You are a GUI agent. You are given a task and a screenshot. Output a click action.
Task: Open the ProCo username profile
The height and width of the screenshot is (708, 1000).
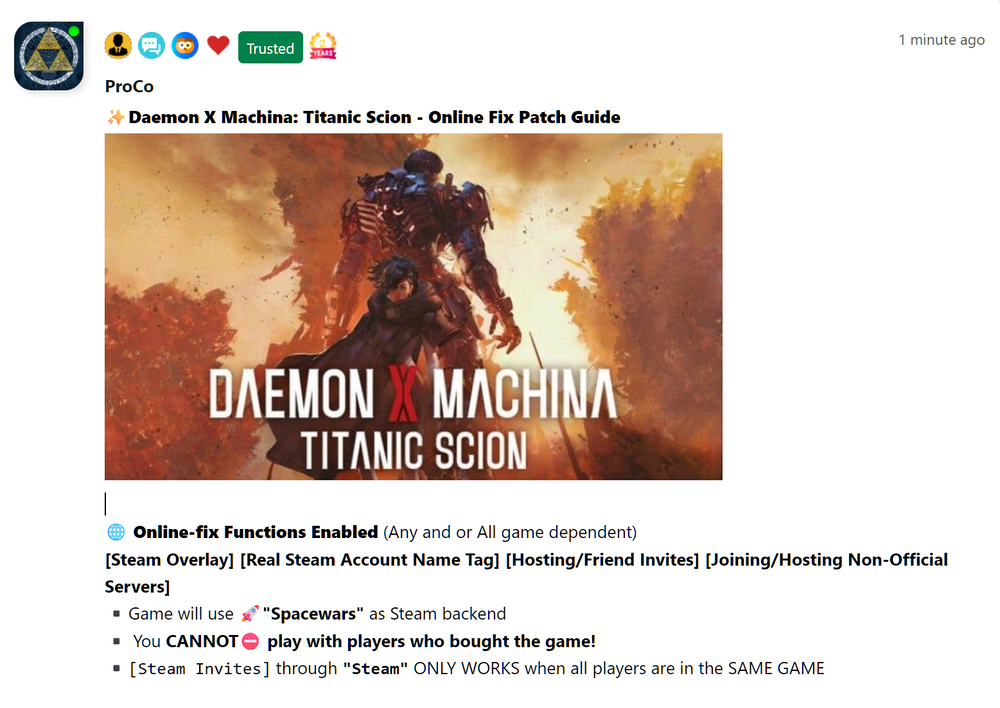(129, 86)
